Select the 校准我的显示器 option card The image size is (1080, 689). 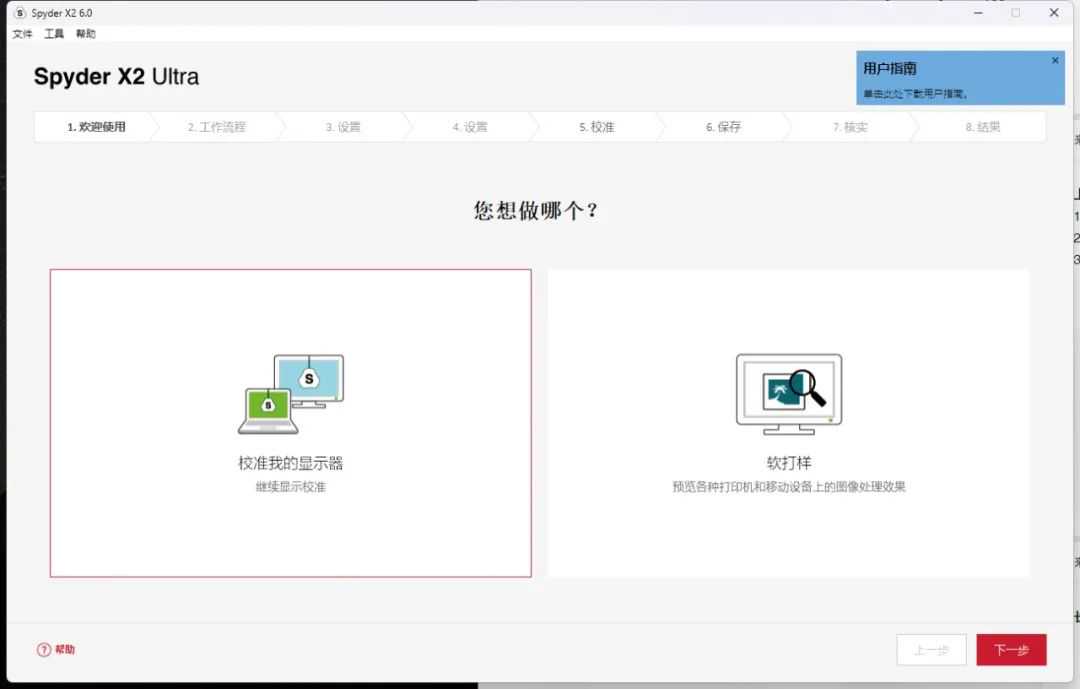290,423
